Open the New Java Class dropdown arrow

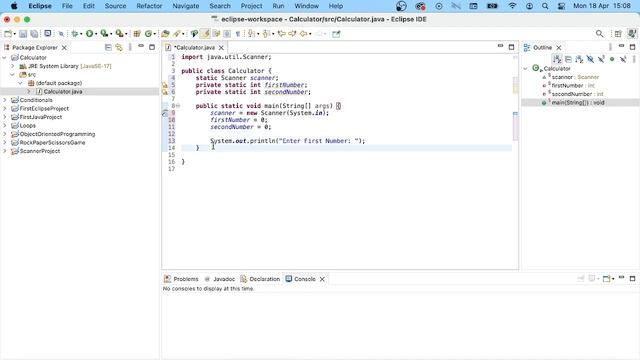pyautogui.click(x=155, y=34)
